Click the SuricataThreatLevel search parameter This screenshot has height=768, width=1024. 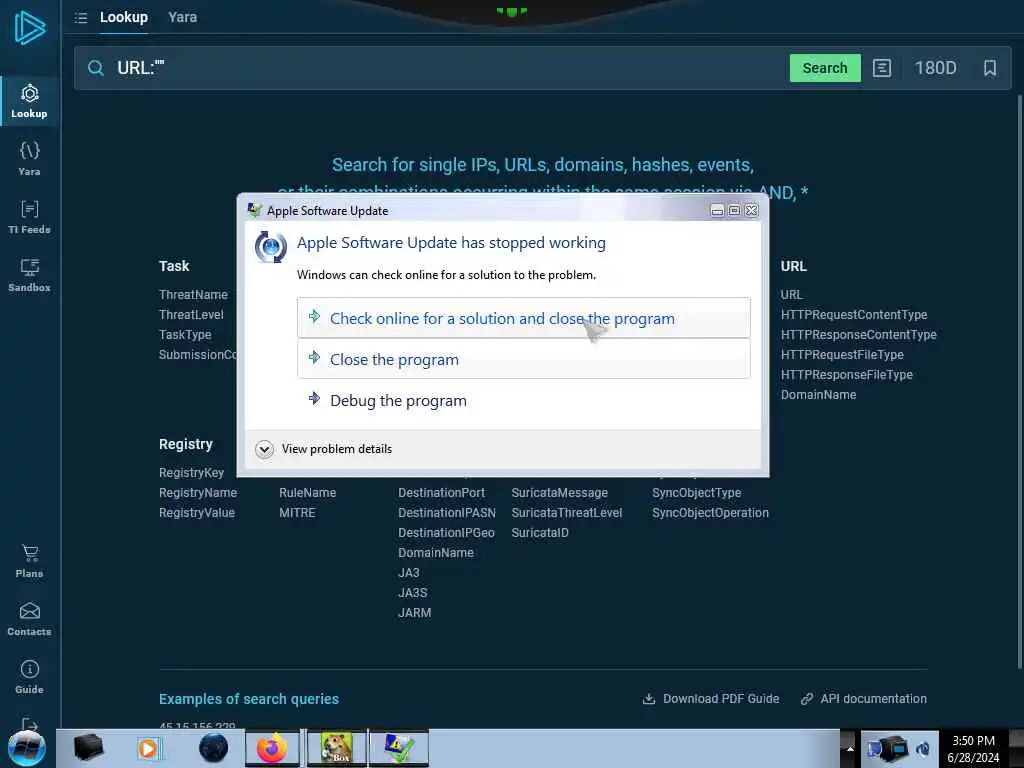point(567,513)
